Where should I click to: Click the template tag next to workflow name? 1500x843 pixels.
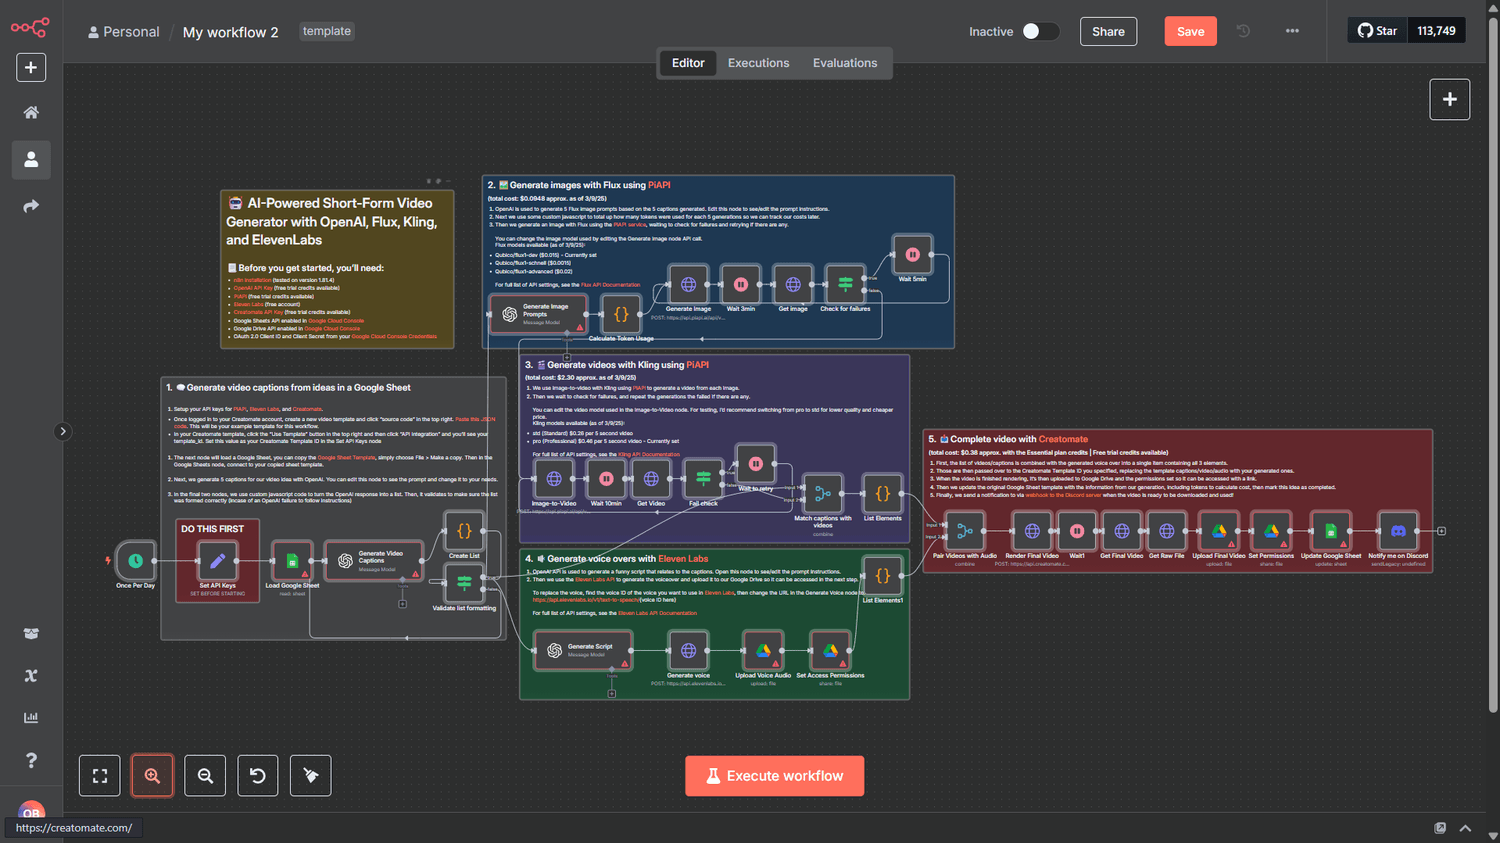[327, 31]
